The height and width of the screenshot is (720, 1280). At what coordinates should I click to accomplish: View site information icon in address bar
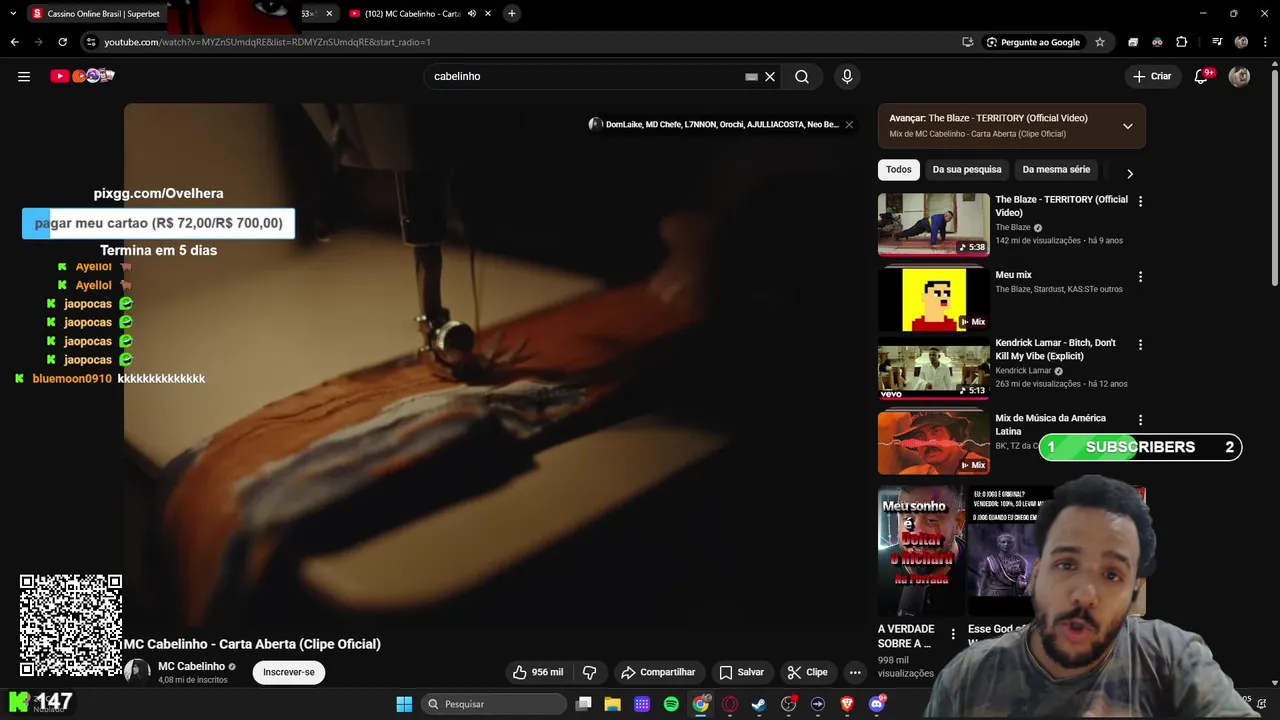point(91,42)
